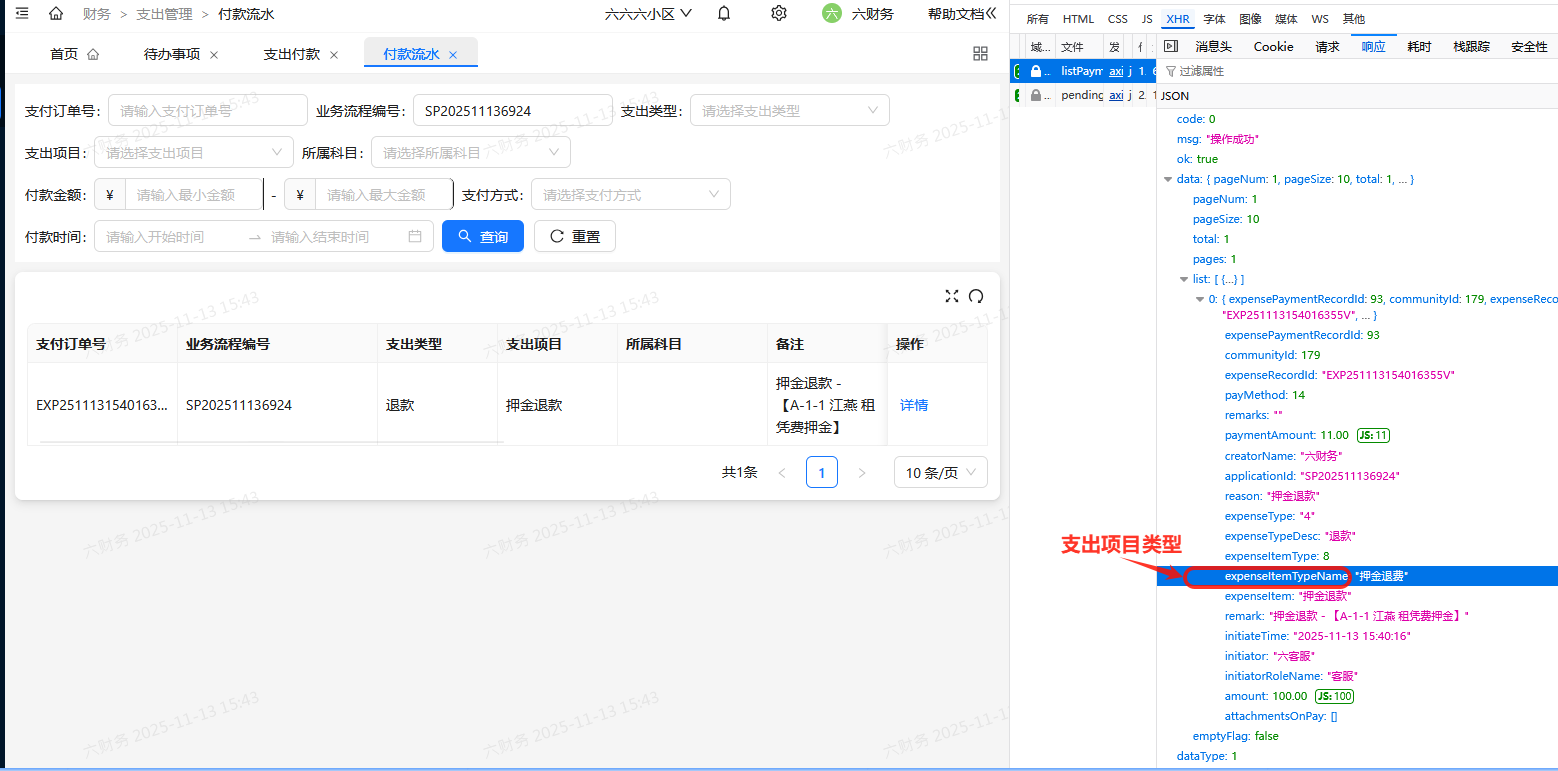This screenshot has width=1558, height=771.
Task: Switch to the 待办事项 tab
Action: click(x=175, y=53)
